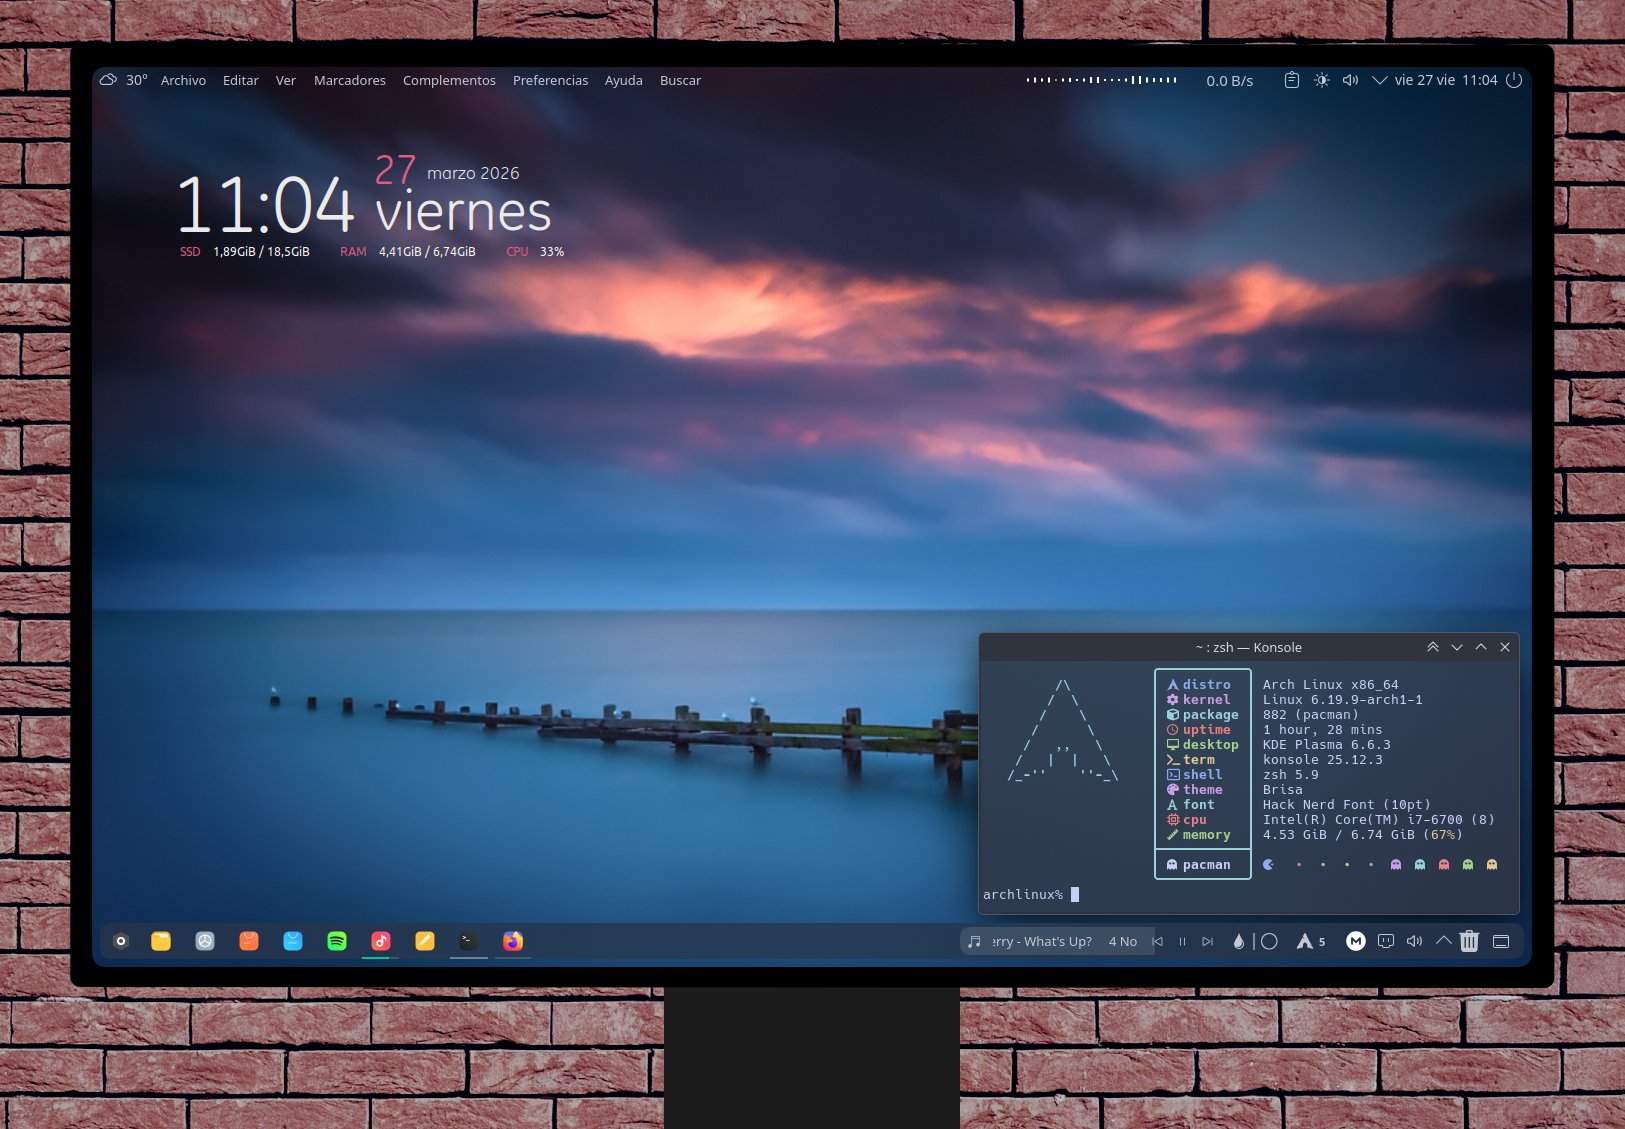Viewport: 1625px width, 1129px height.
Task: Click the large 11:04 desktop clock
Action: (265, 205)
